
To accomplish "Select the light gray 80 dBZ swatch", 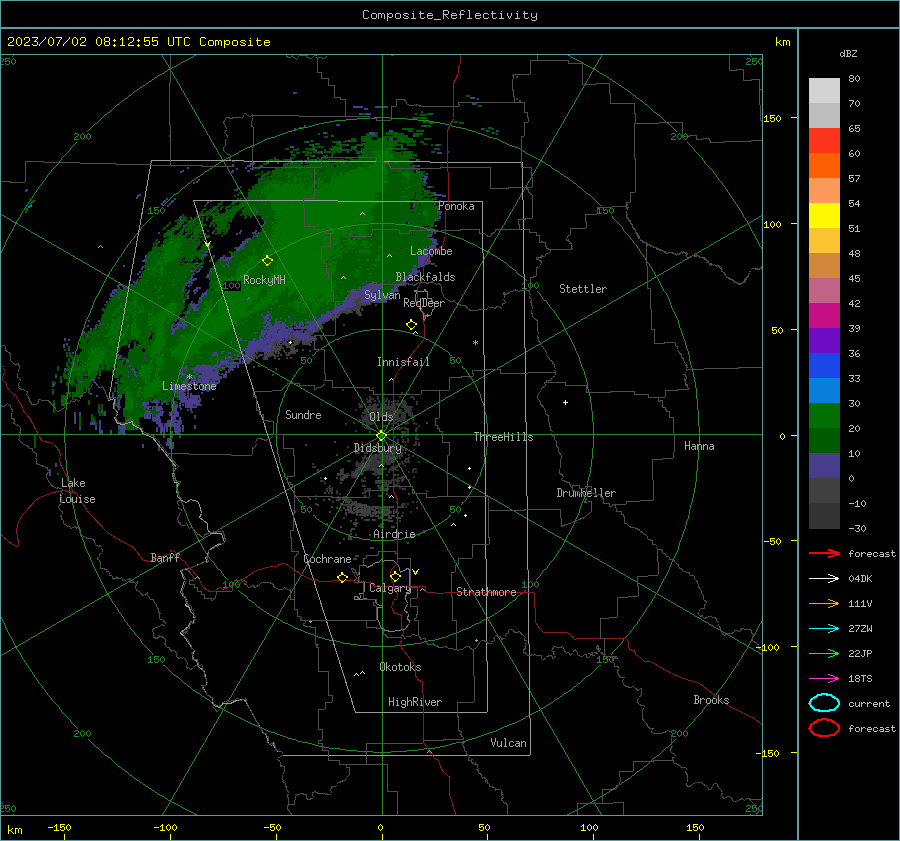I will point(824,90).
